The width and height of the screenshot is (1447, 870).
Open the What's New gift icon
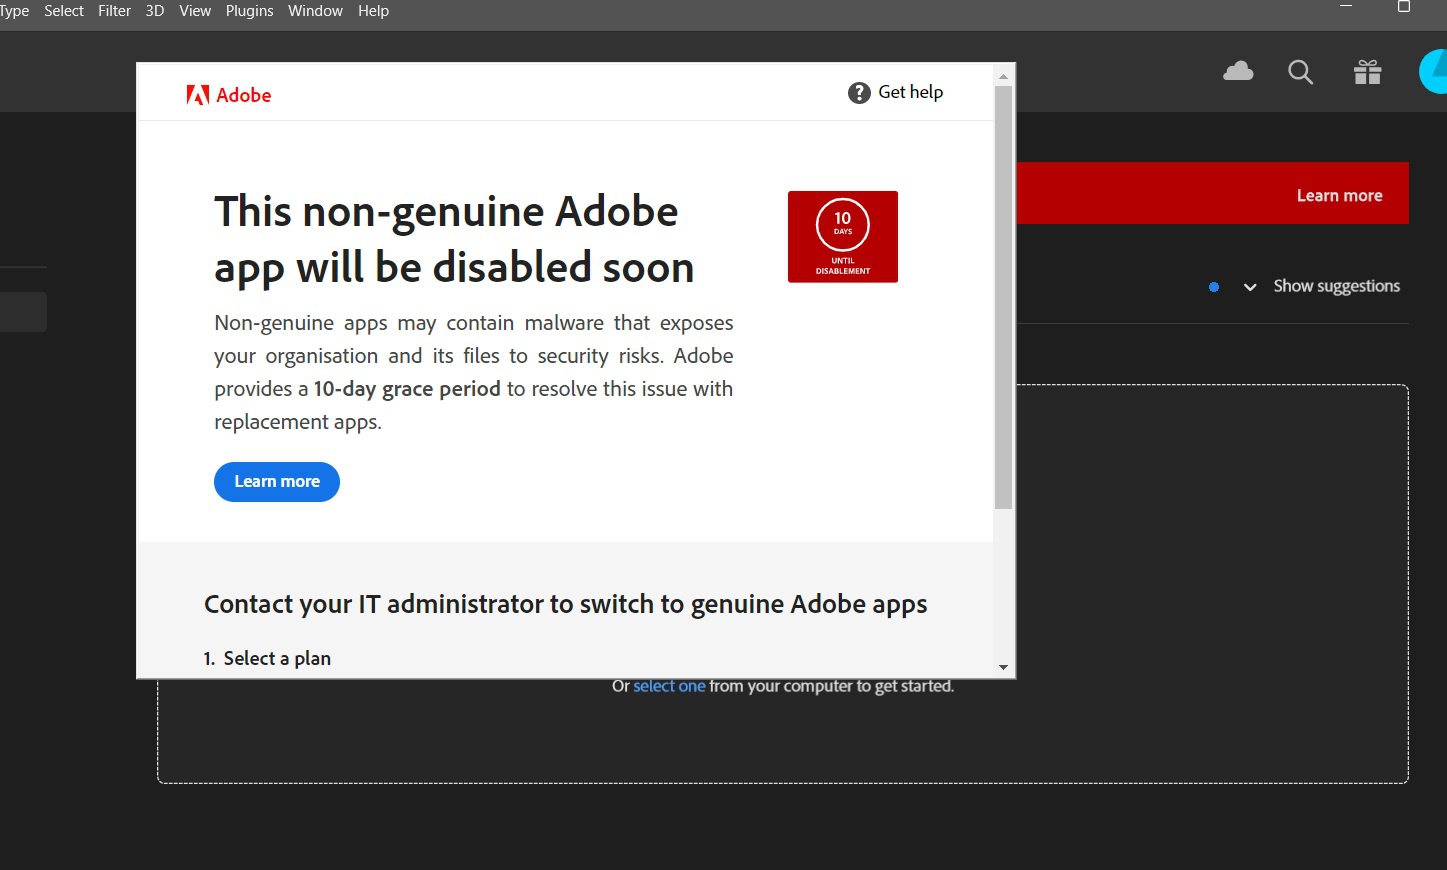click(1367, 72)
